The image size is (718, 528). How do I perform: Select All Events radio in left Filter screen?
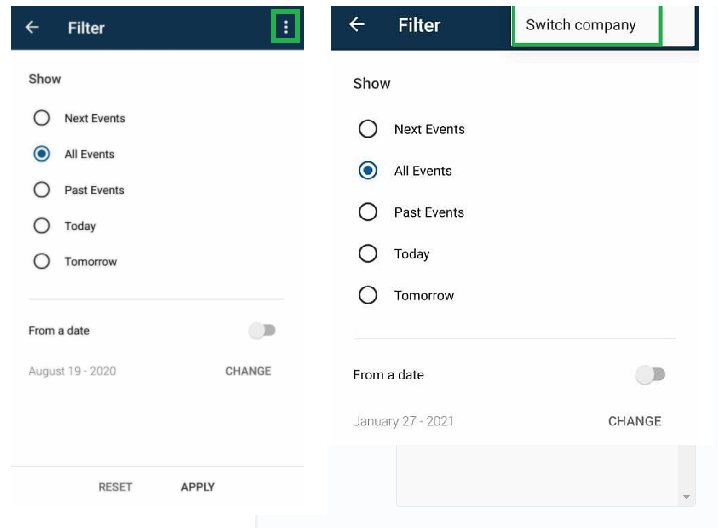click(42, 154)
